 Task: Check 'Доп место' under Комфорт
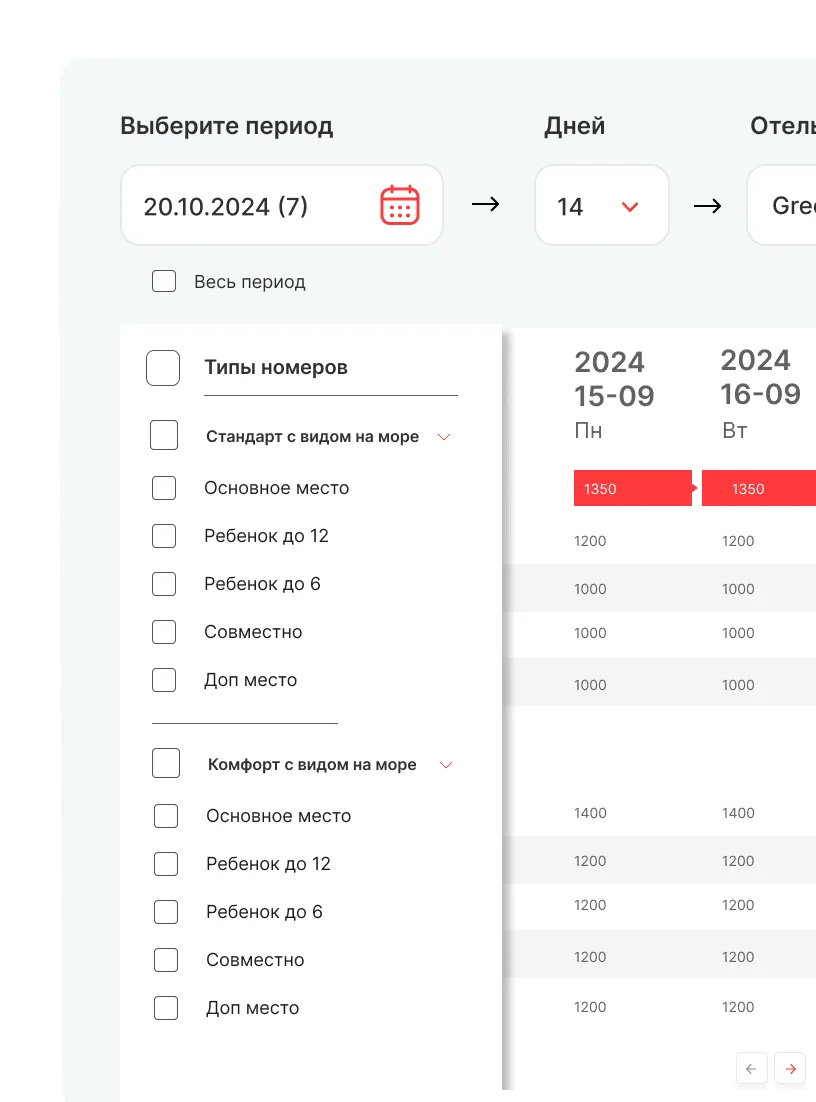click(x=166, y=1008)
